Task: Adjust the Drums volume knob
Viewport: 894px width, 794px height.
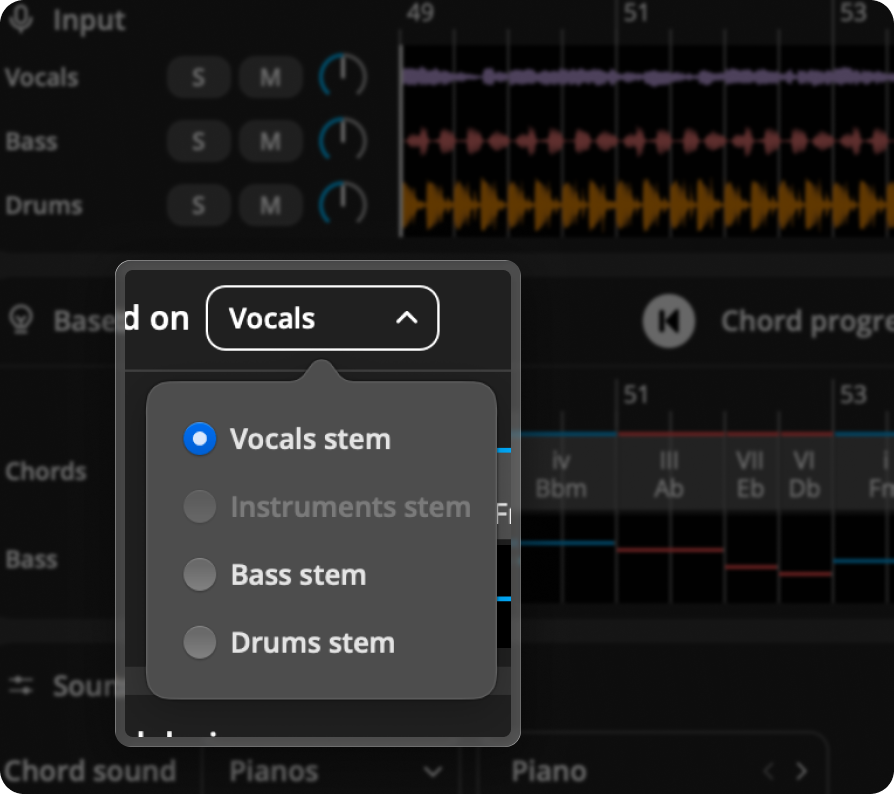Action: [343, 205]
